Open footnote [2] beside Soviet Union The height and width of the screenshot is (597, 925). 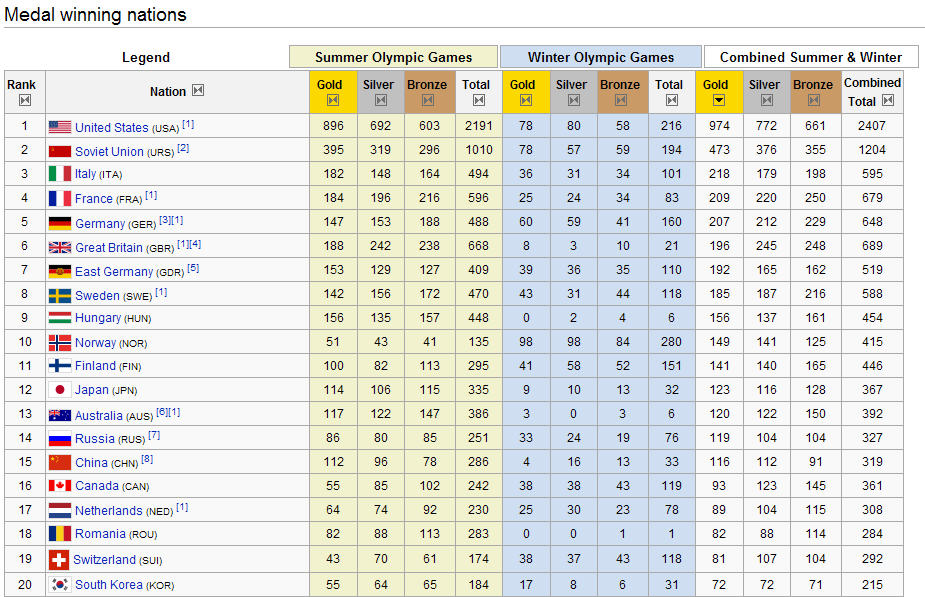[183, 148]
